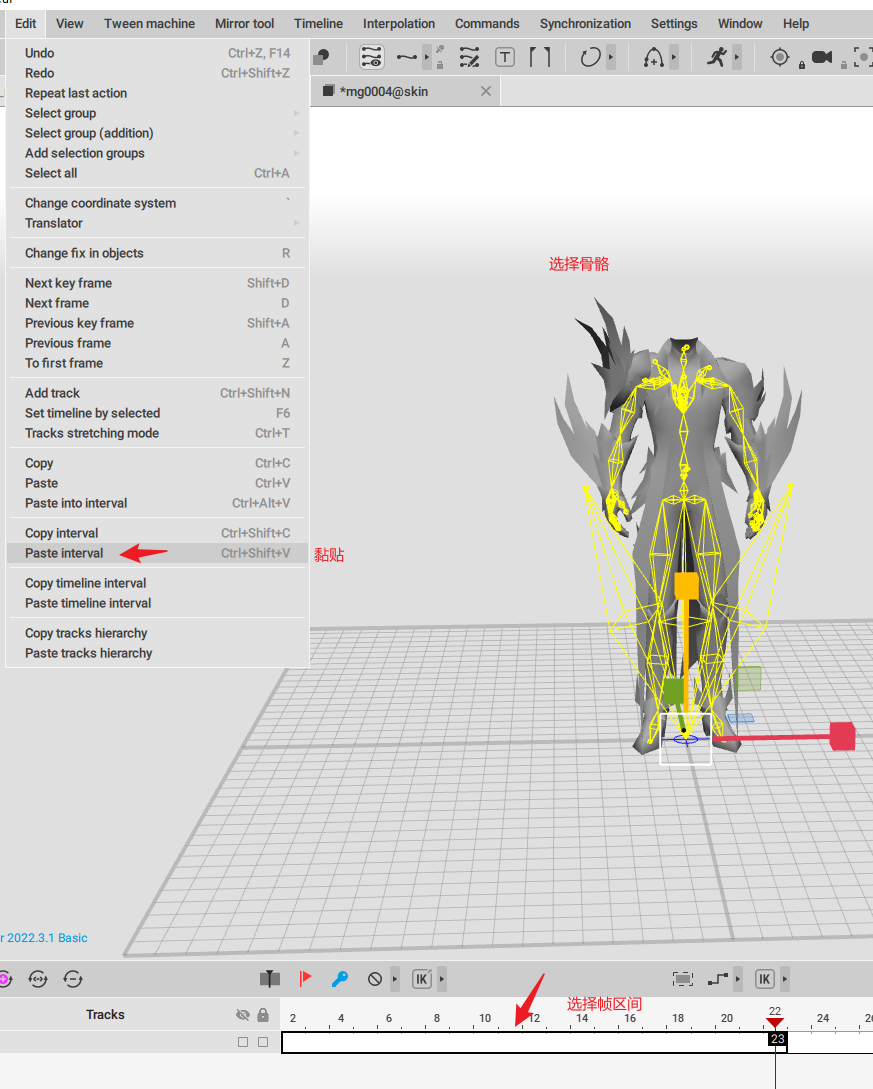The width and height of the screenshot is (873, 1089).
Task: Toggle the lock icon in Tracks header
Action: pyautogui.click(x=263, y=1015)
